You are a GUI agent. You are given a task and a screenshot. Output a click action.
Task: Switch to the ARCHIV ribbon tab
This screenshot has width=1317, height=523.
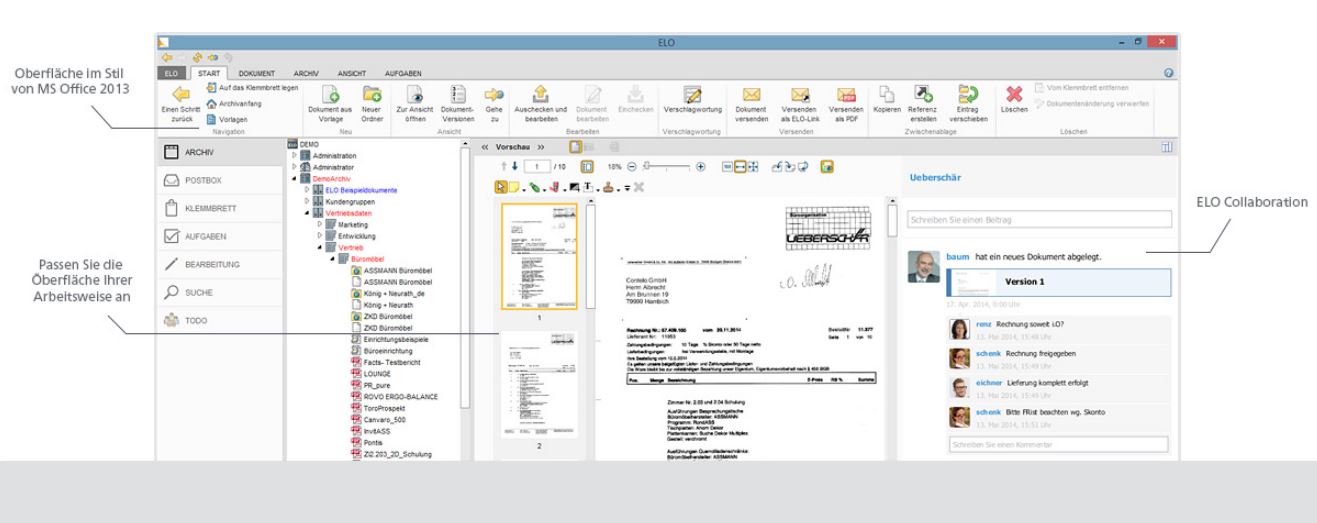tap(305, 74)
